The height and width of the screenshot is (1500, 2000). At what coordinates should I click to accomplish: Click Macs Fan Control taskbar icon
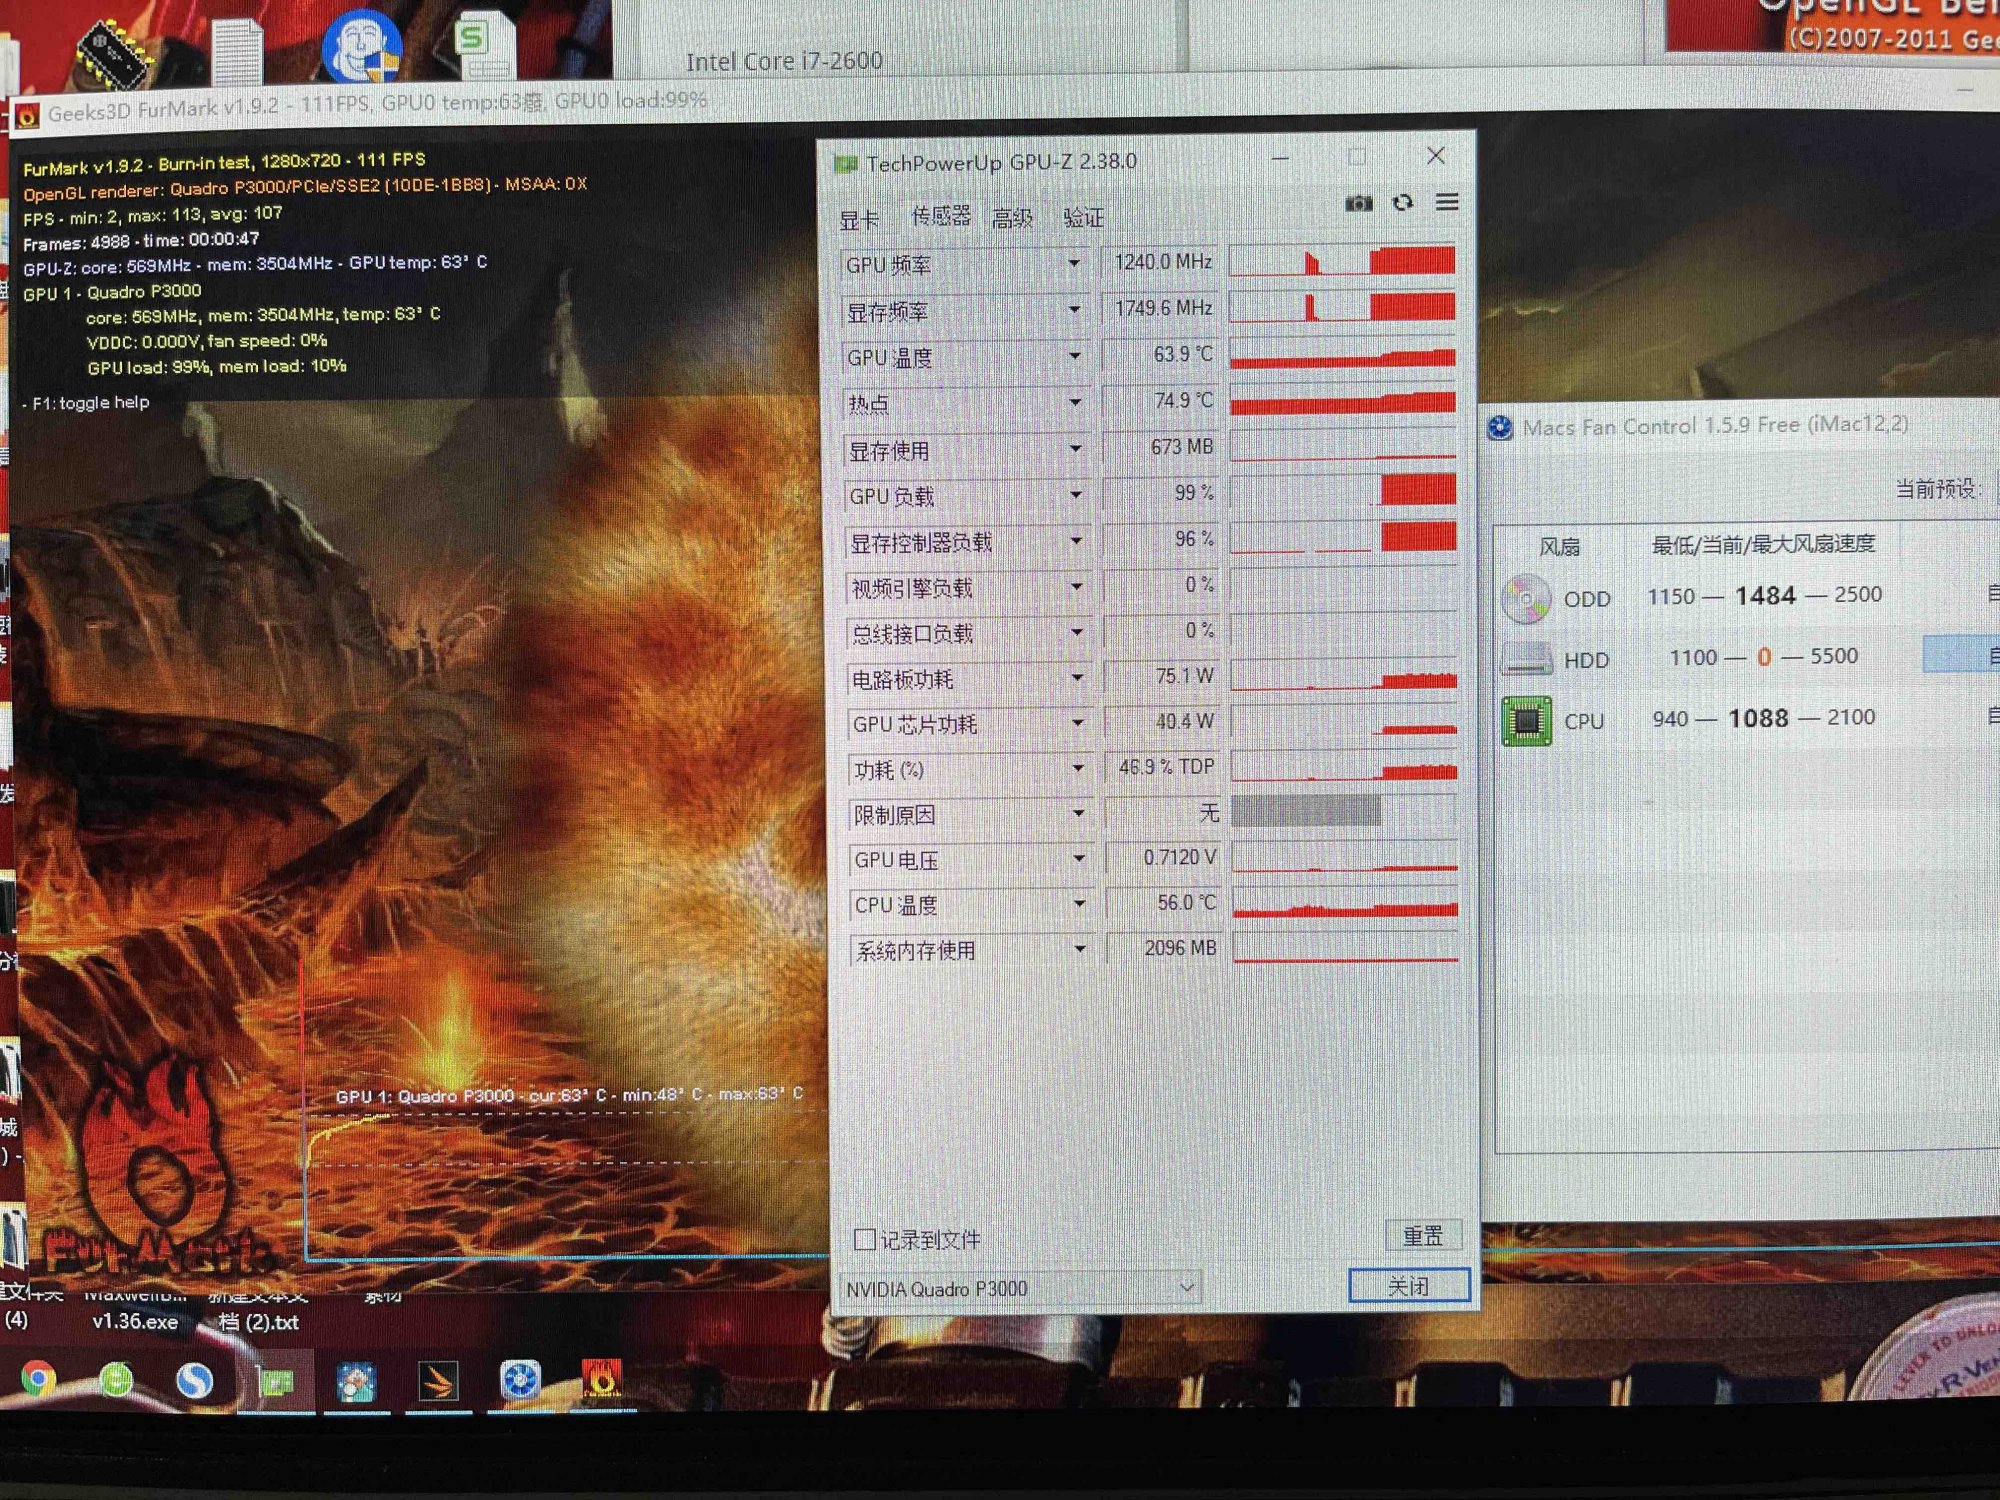(x=521, y=1381)
